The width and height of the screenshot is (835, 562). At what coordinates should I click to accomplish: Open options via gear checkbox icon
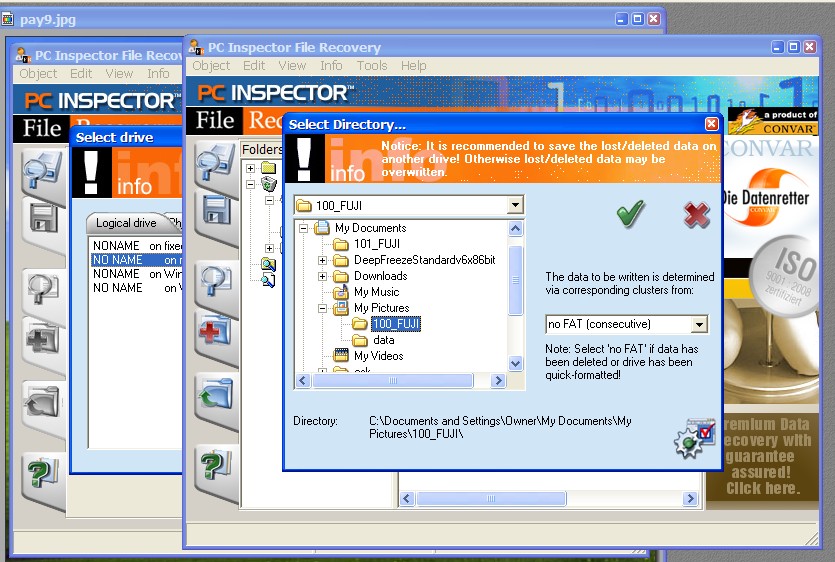click(694, 438)
